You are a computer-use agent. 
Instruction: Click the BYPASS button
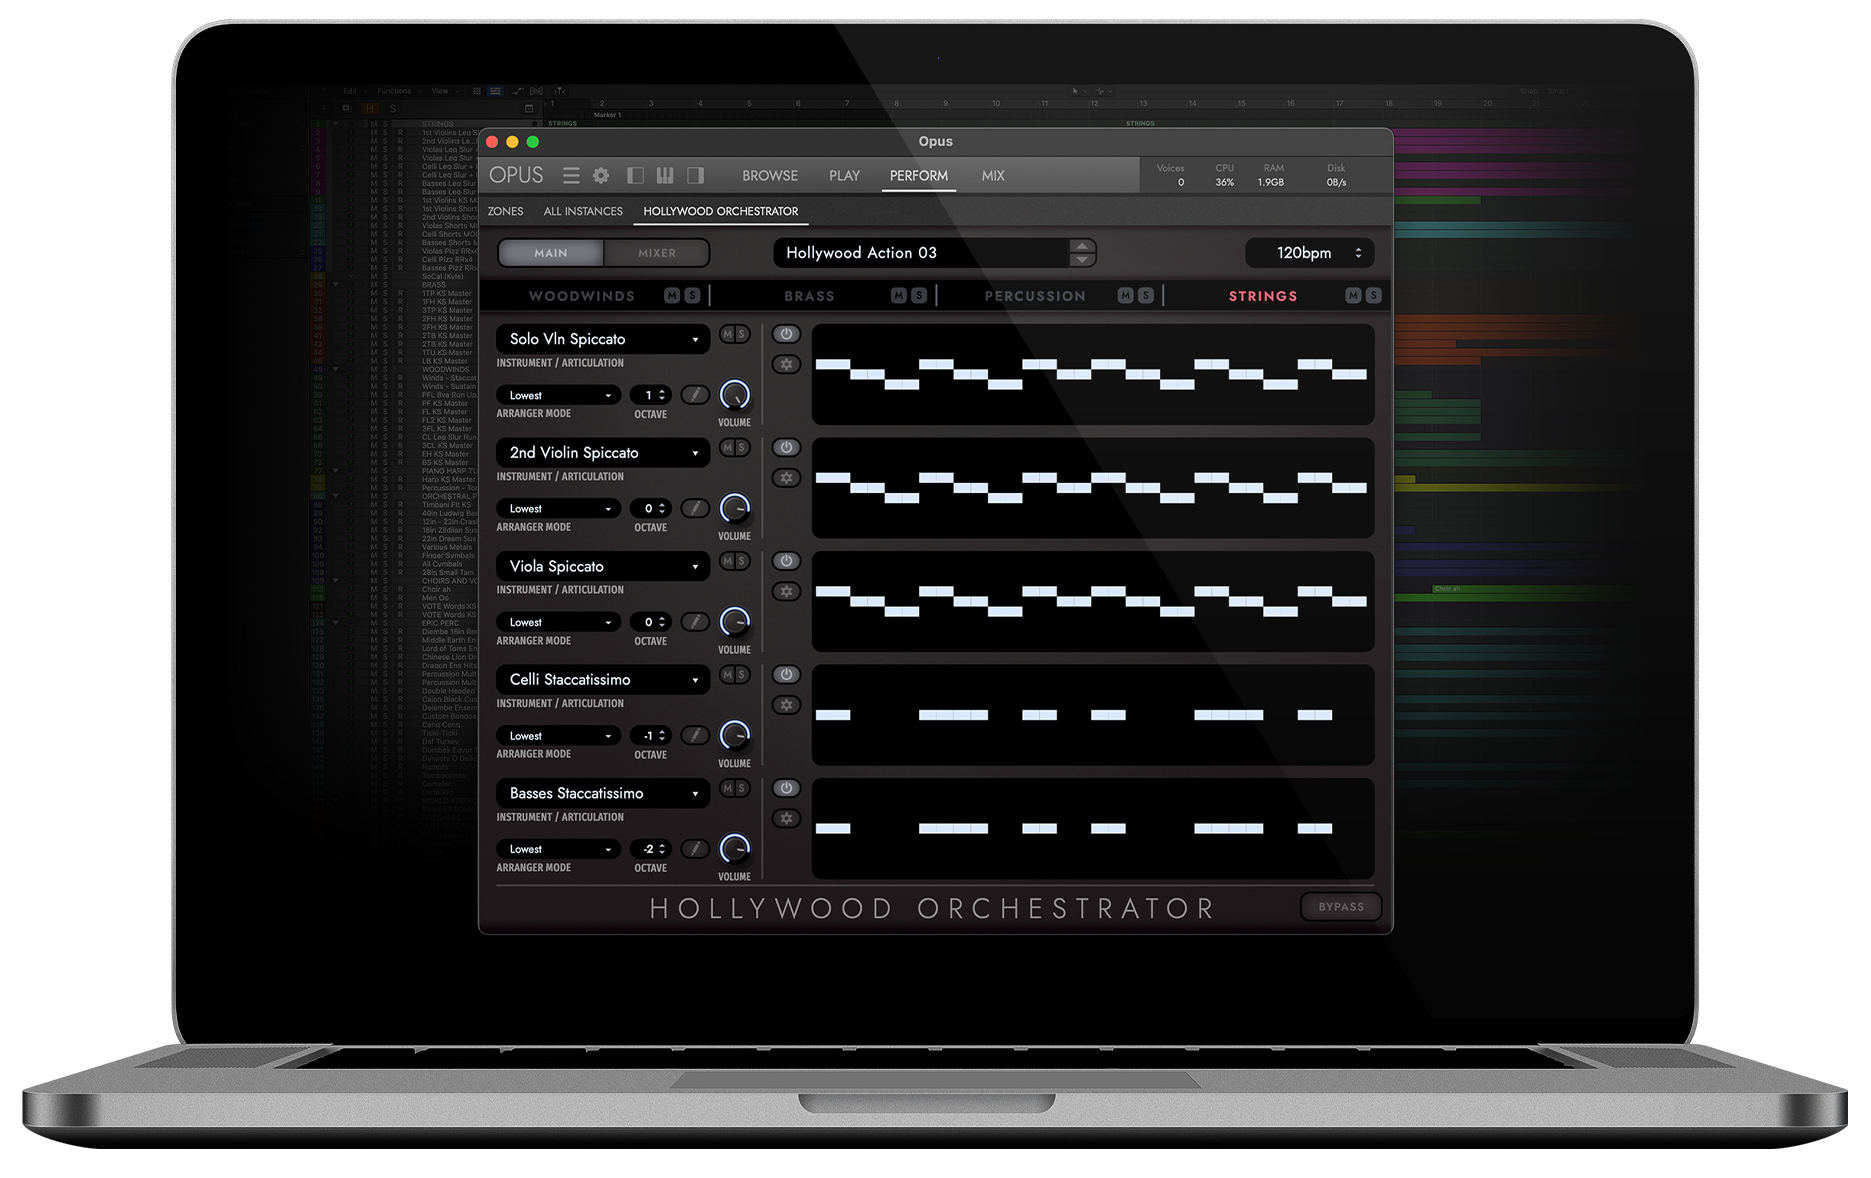[x=1340, y=907]
